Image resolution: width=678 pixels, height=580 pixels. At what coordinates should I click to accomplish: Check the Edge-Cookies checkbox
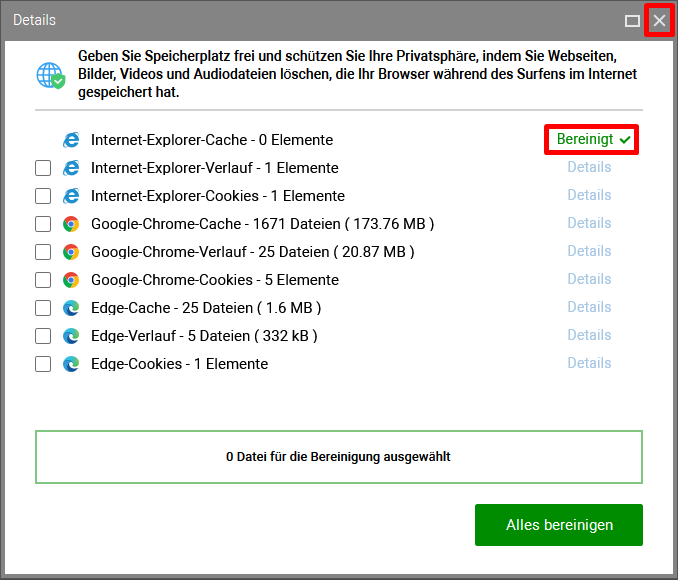point(43,364)
